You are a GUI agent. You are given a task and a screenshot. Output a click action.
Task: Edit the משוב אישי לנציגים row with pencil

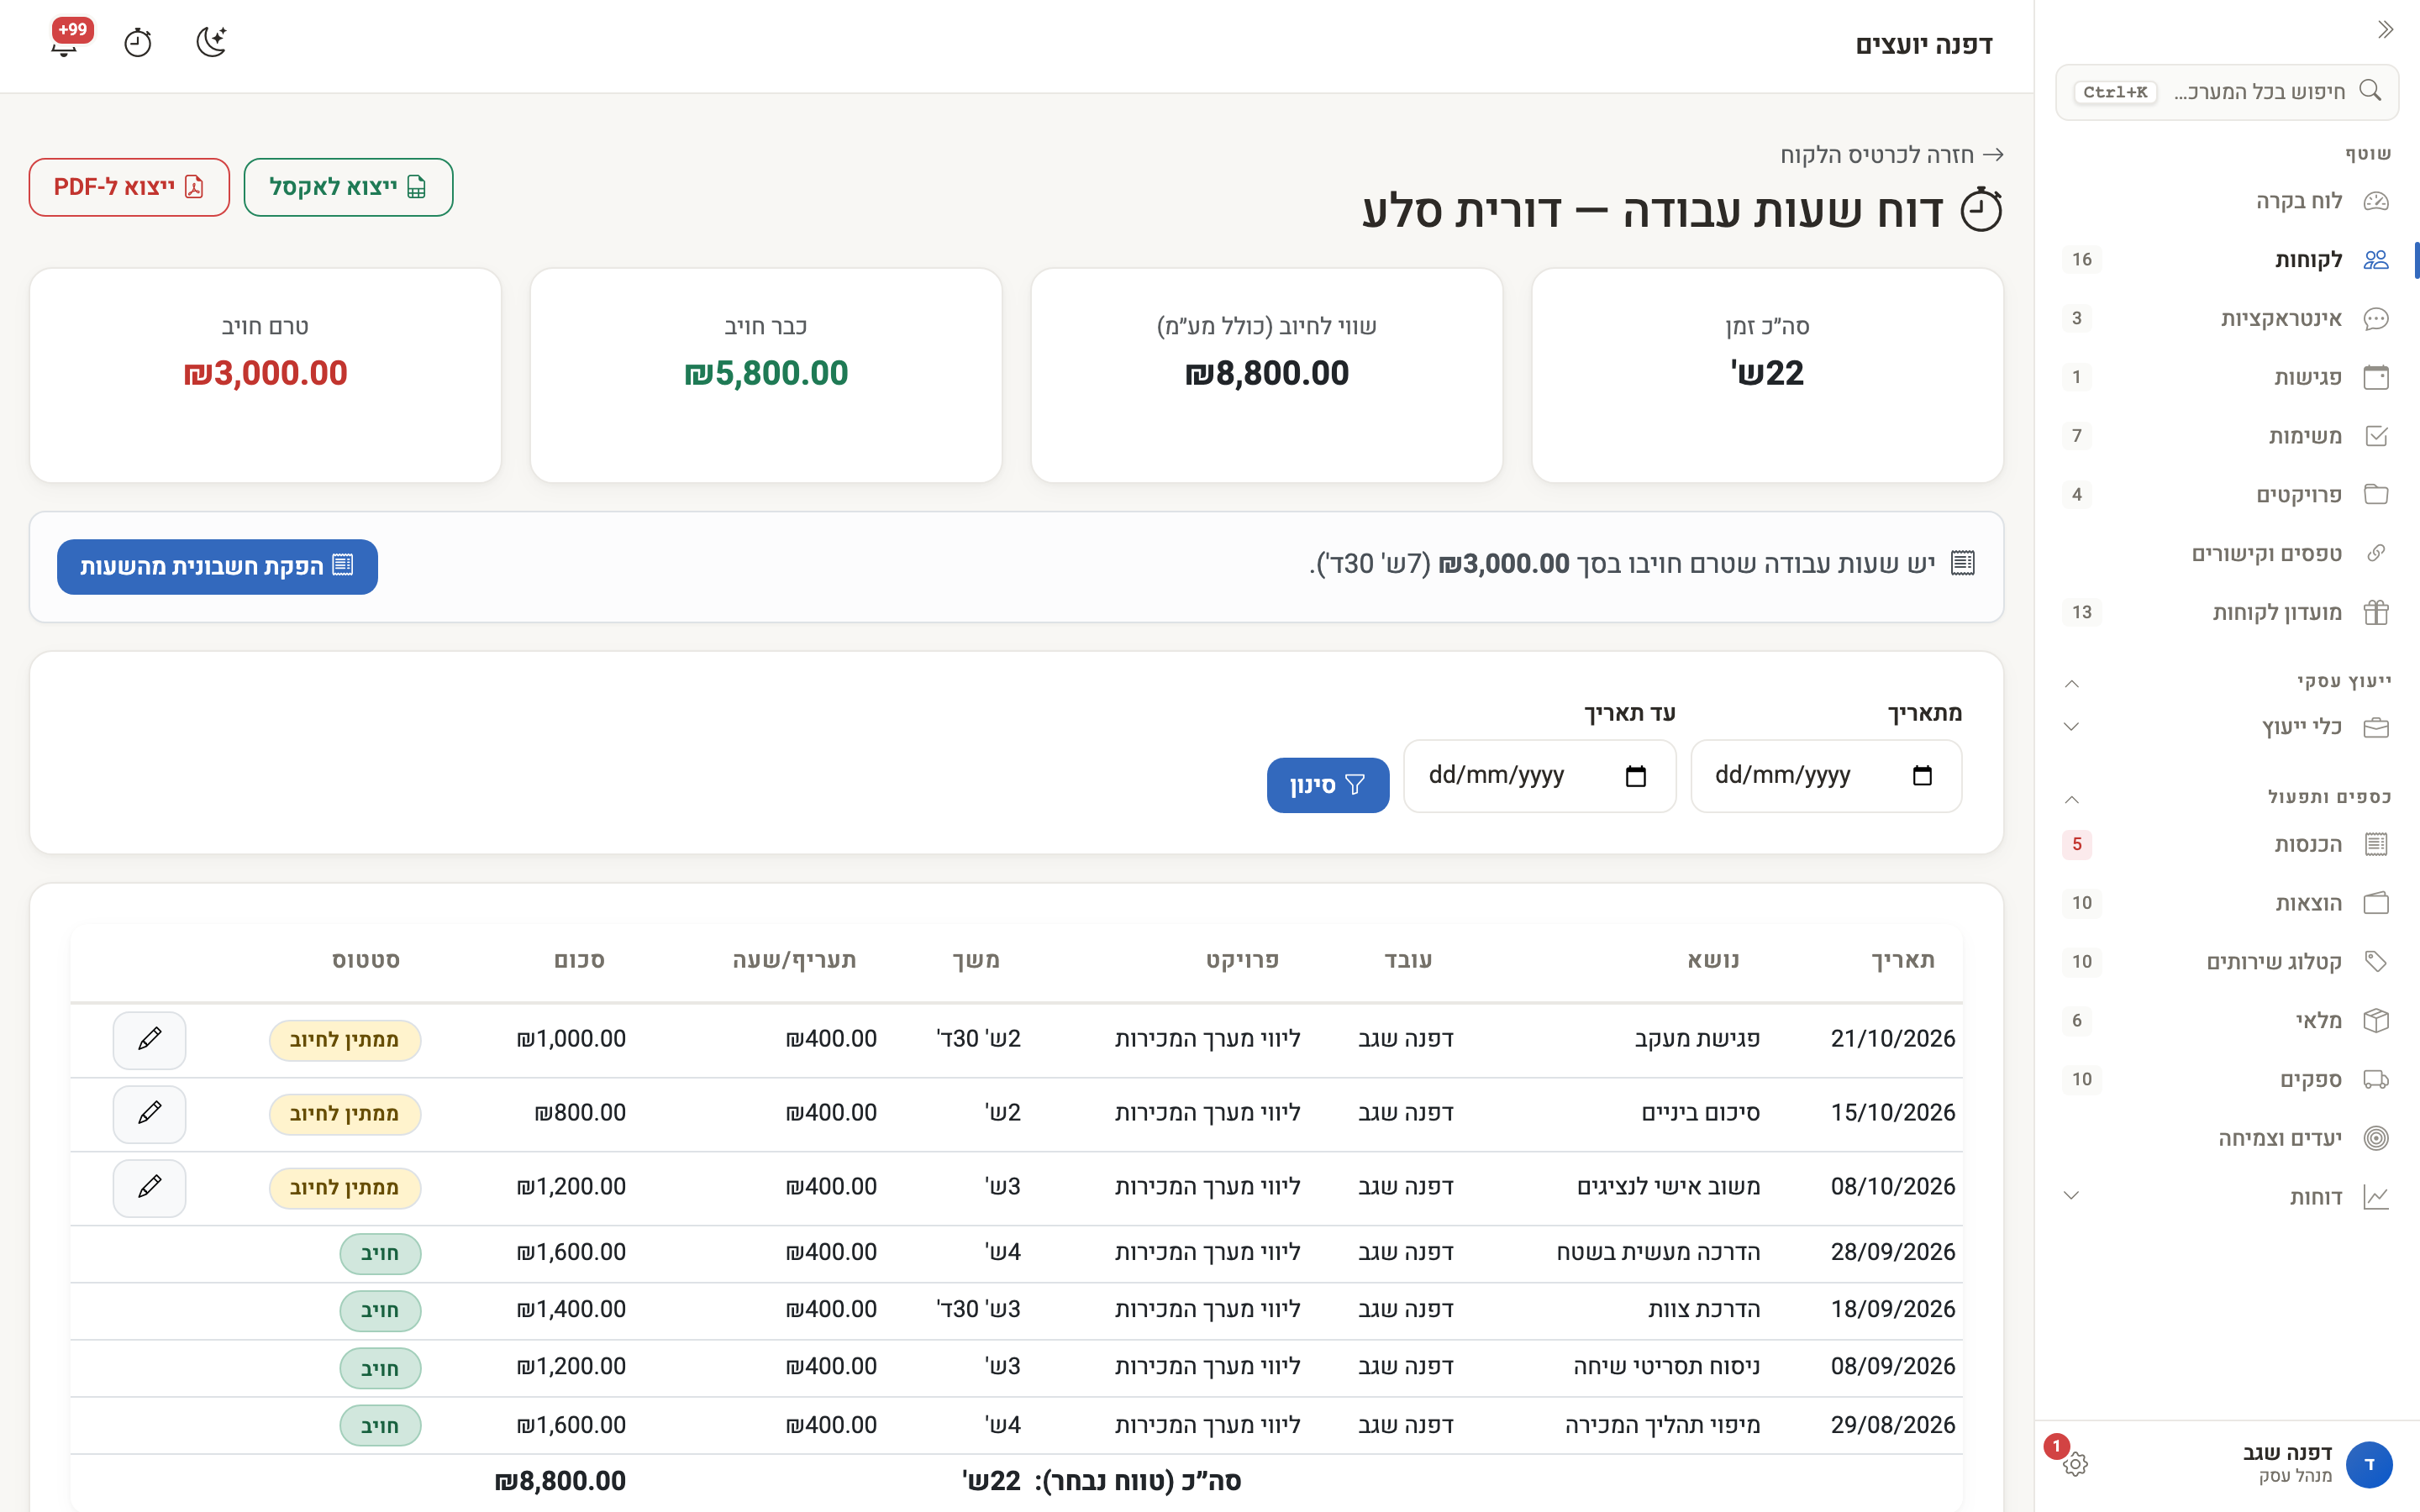(x=149, y=1188)
